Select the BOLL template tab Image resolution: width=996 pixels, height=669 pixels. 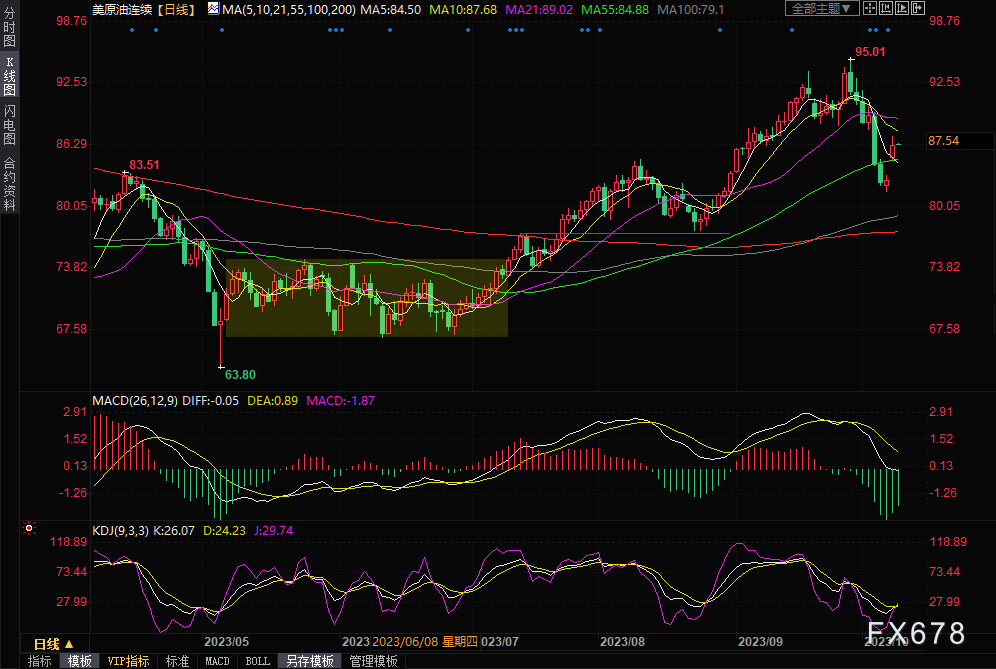pyautogui.click(x=257, y=661)
